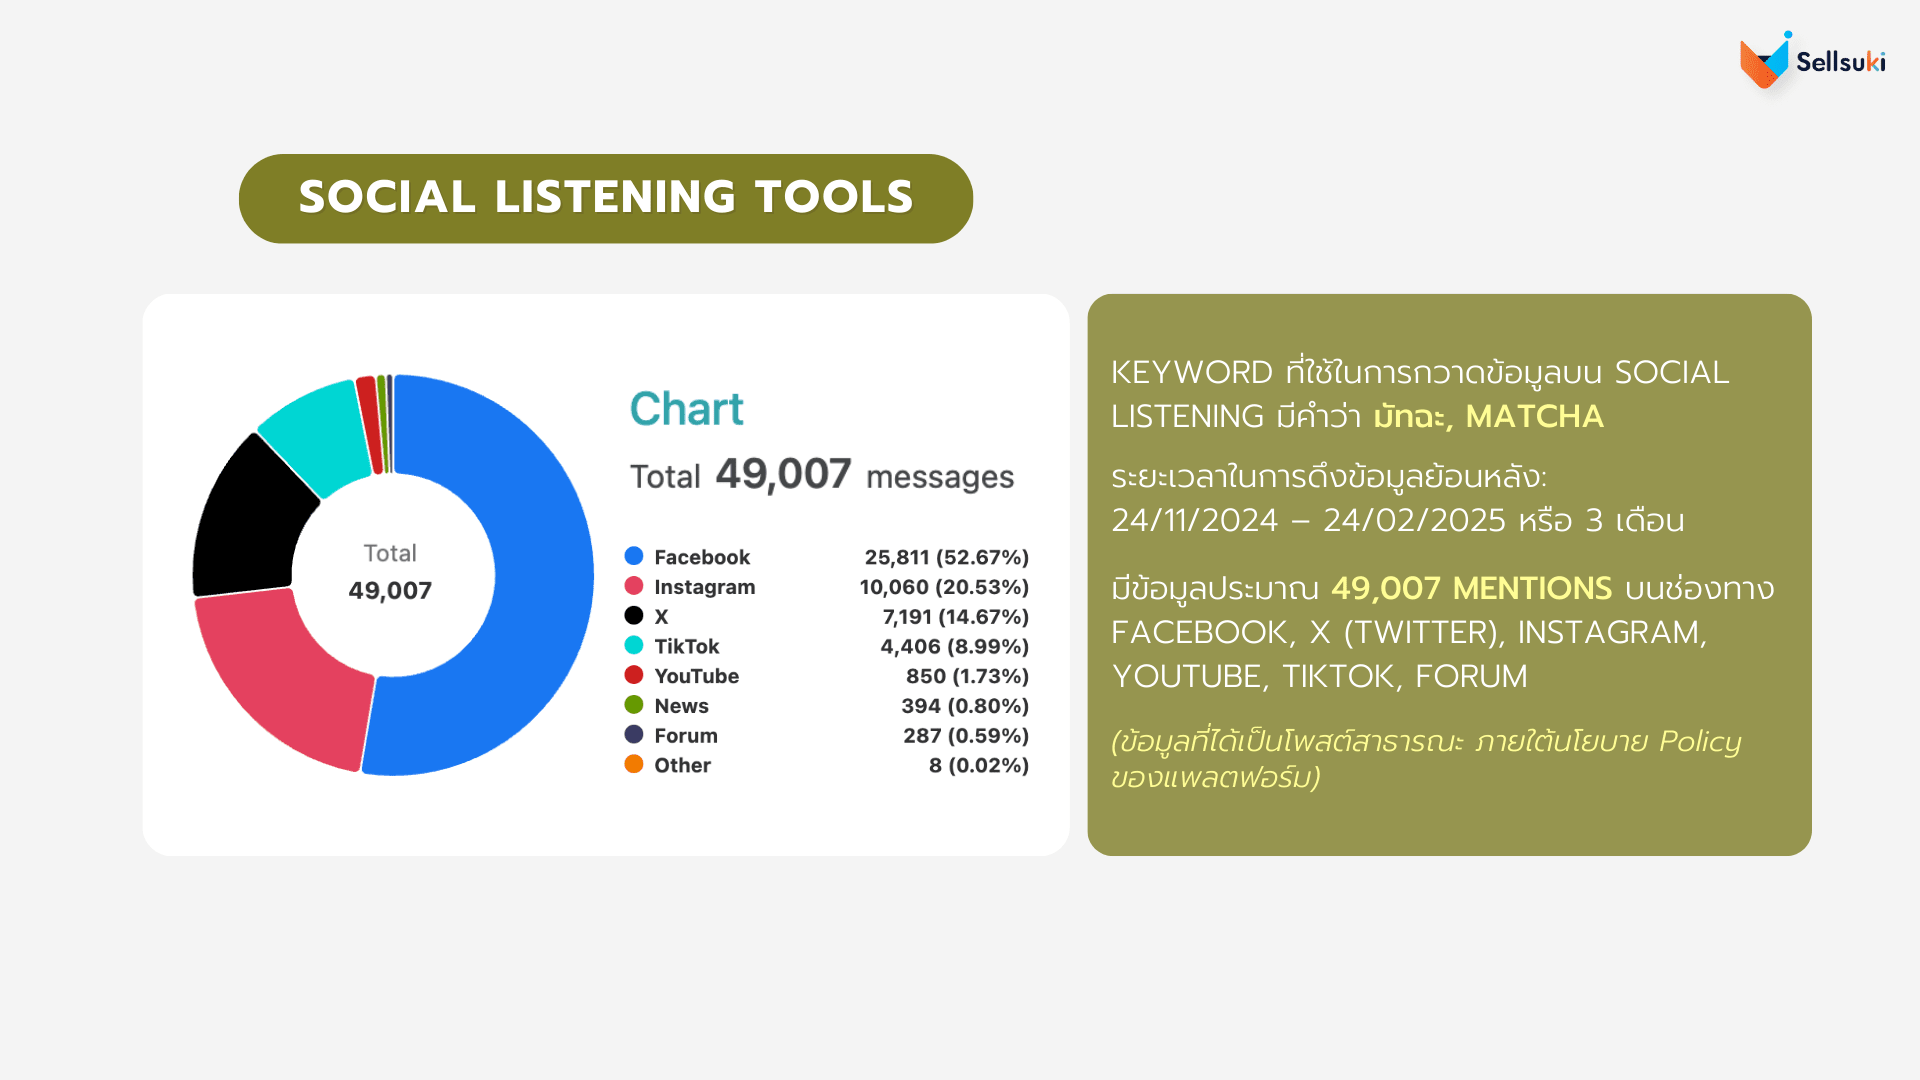Click the navy Forum legend dot
The image size is (1920, 1080).
pos(634,735)
